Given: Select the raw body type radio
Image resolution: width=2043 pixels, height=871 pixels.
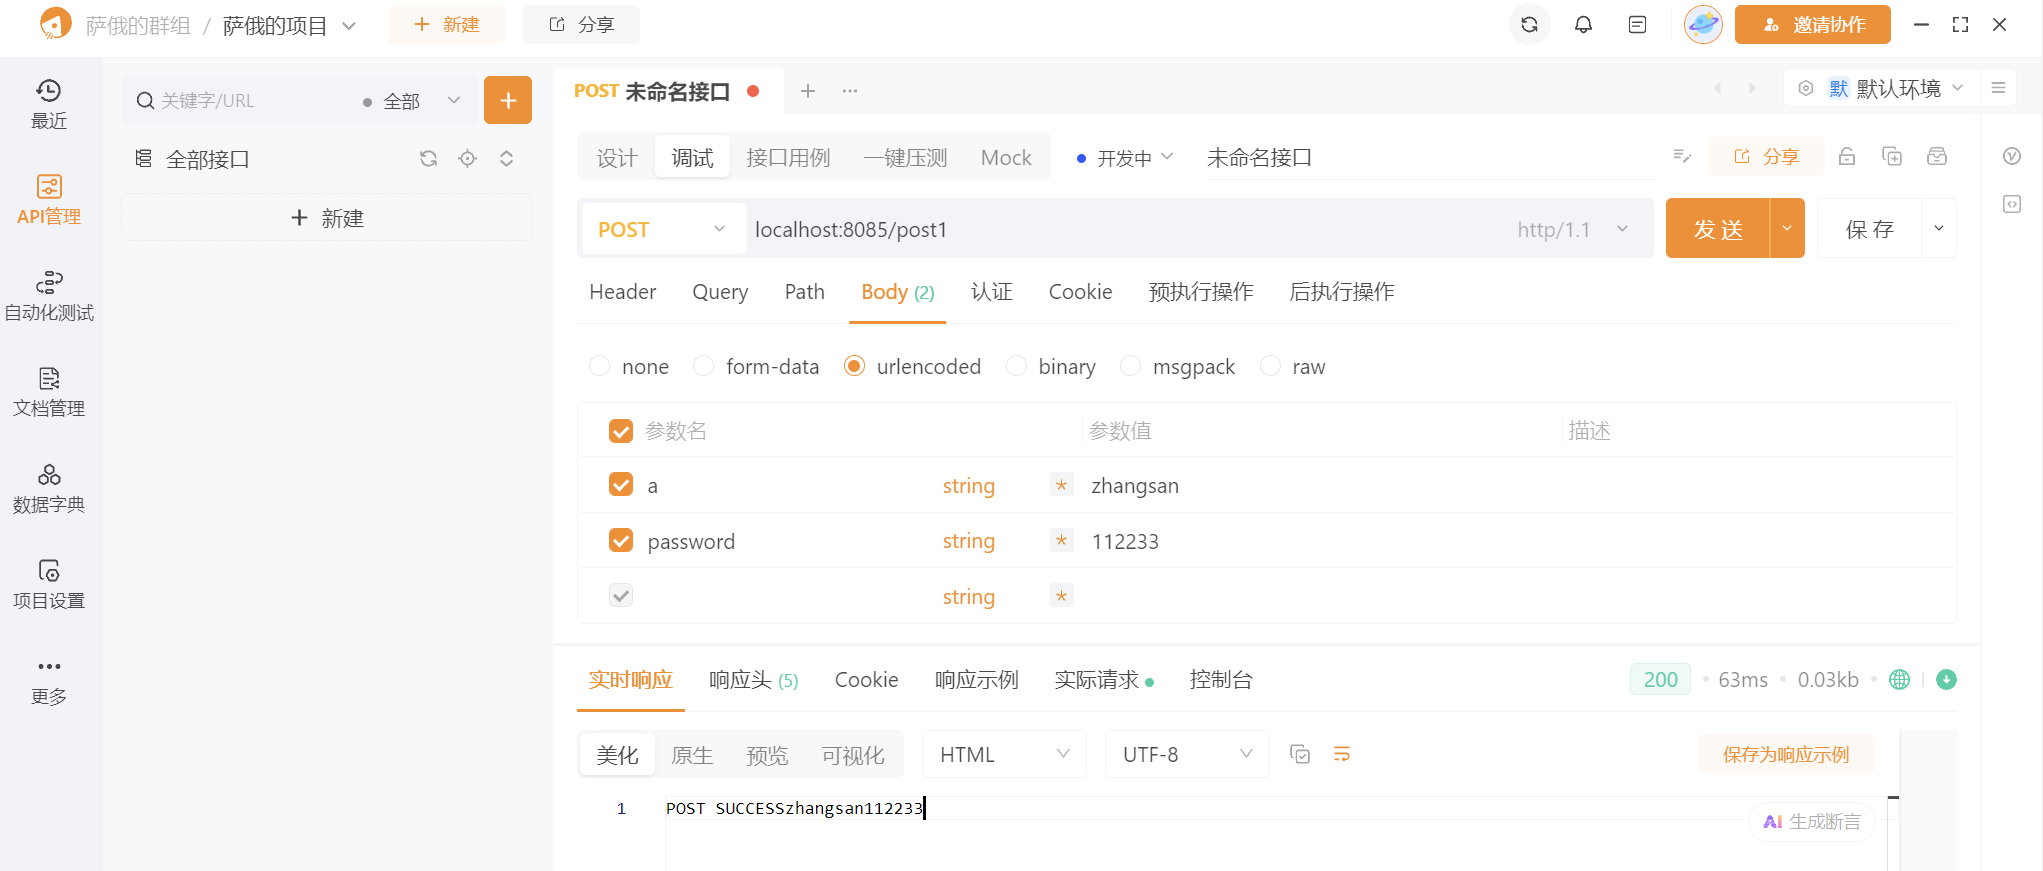Looking at the screenshot, I should click(x=1271, y=367).
